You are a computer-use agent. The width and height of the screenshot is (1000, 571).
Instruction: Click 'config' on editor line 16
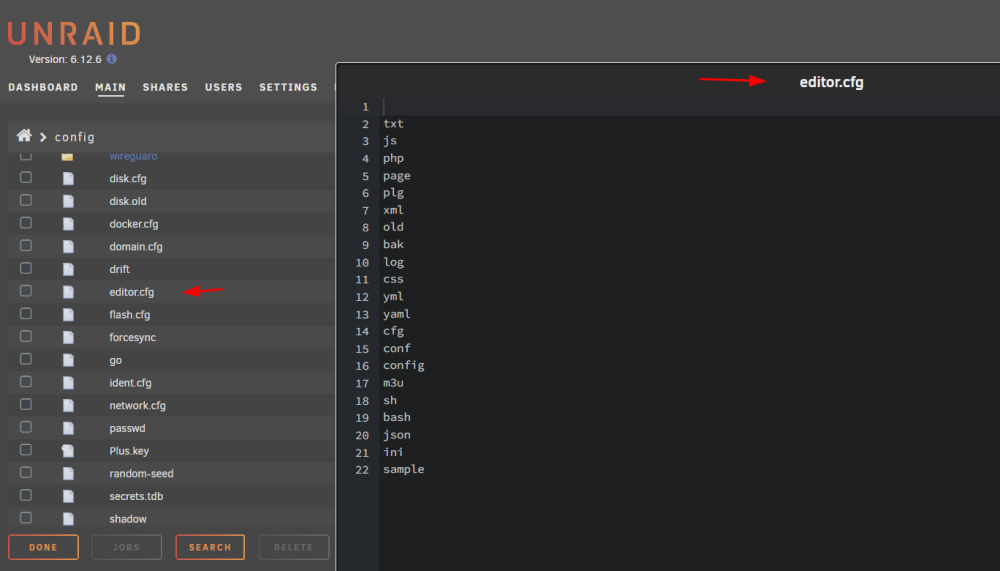click(x=404, y=366)
